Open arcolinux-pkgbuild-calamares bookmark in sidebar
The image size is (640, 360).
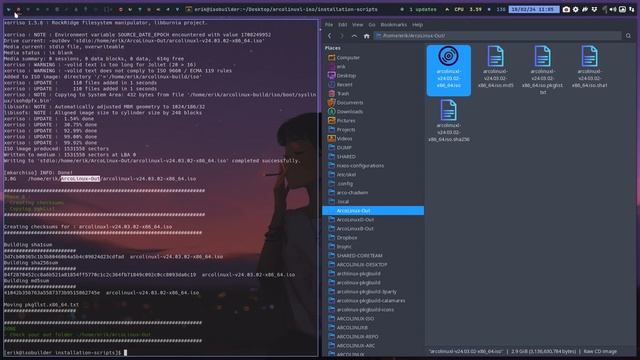(367, 300)
